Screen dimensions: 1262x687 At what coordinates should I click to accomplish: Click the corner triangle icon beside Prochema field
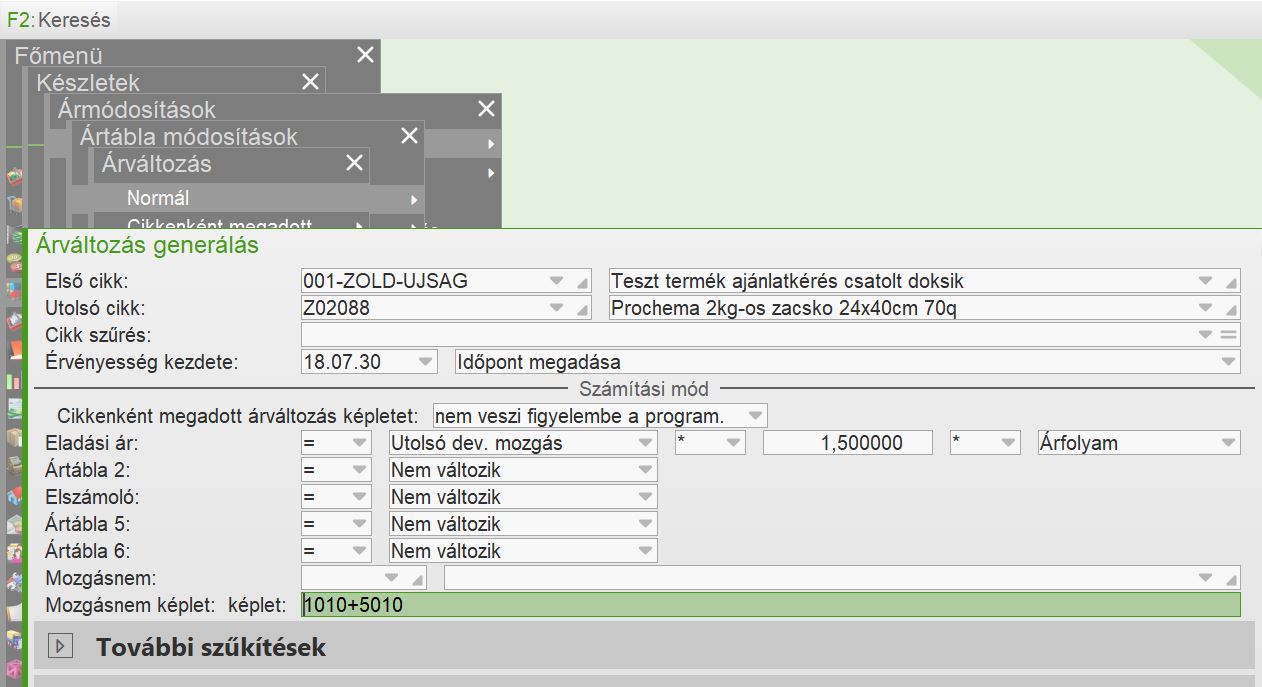pos(1231,311)
